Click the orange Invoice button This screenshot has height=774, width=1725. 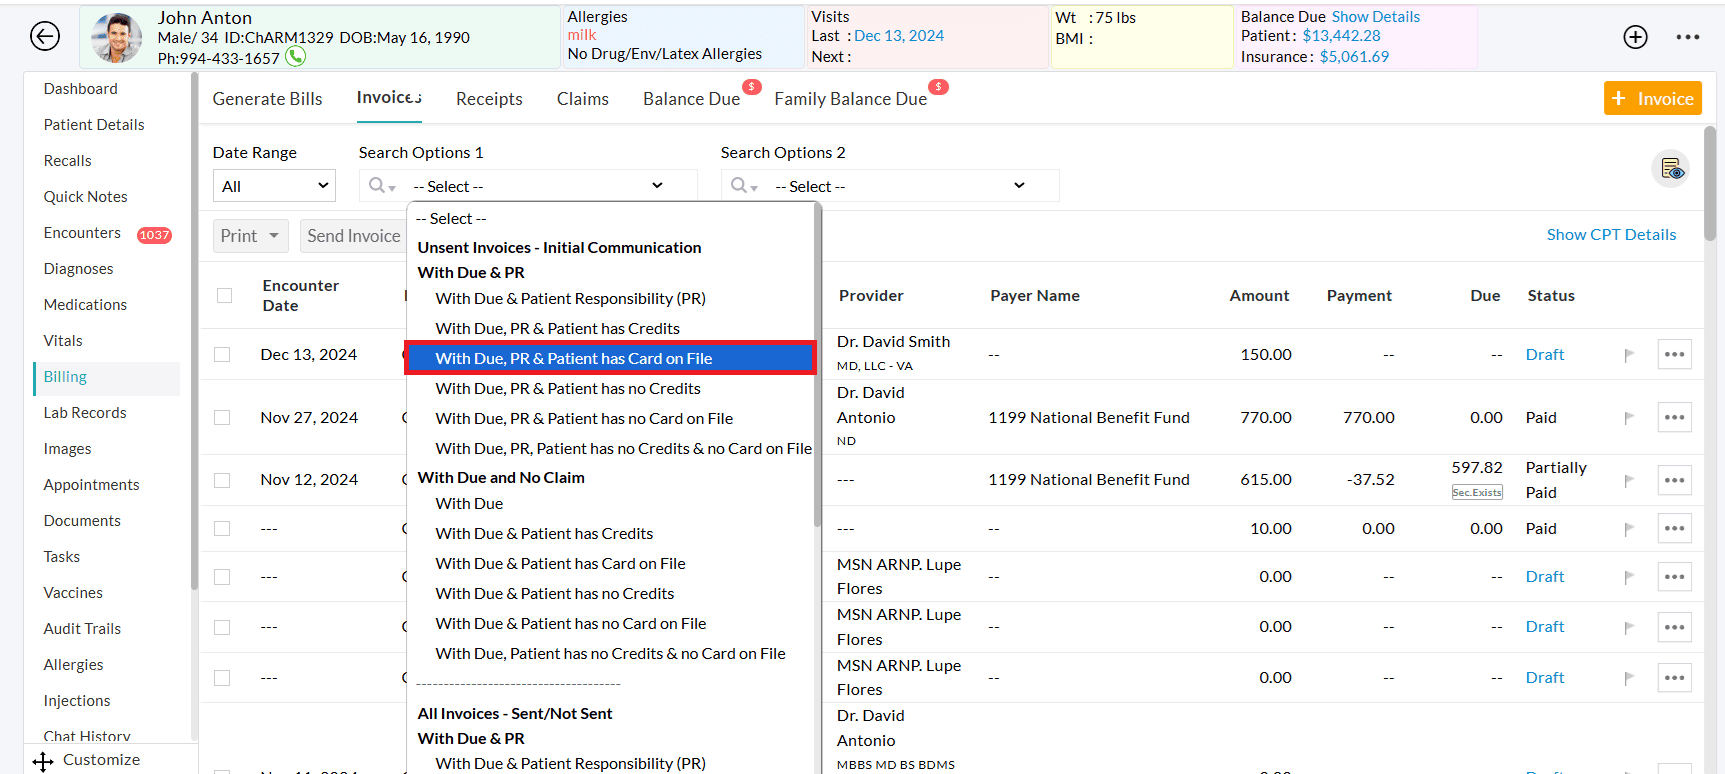click(x=1652, y=99)
